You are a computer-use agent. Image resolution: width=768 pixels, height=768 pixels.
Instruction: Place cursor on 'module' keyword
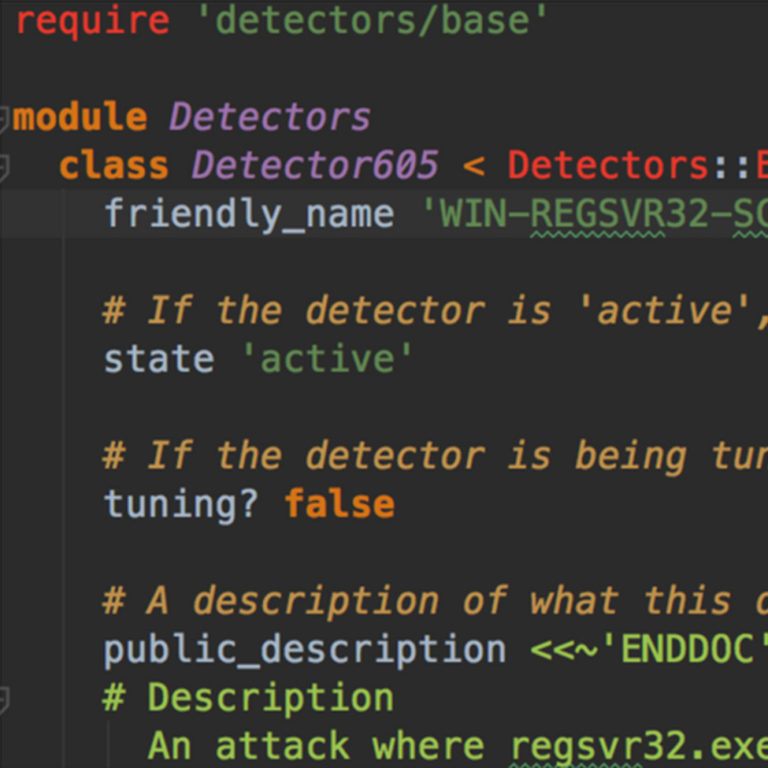80,118
